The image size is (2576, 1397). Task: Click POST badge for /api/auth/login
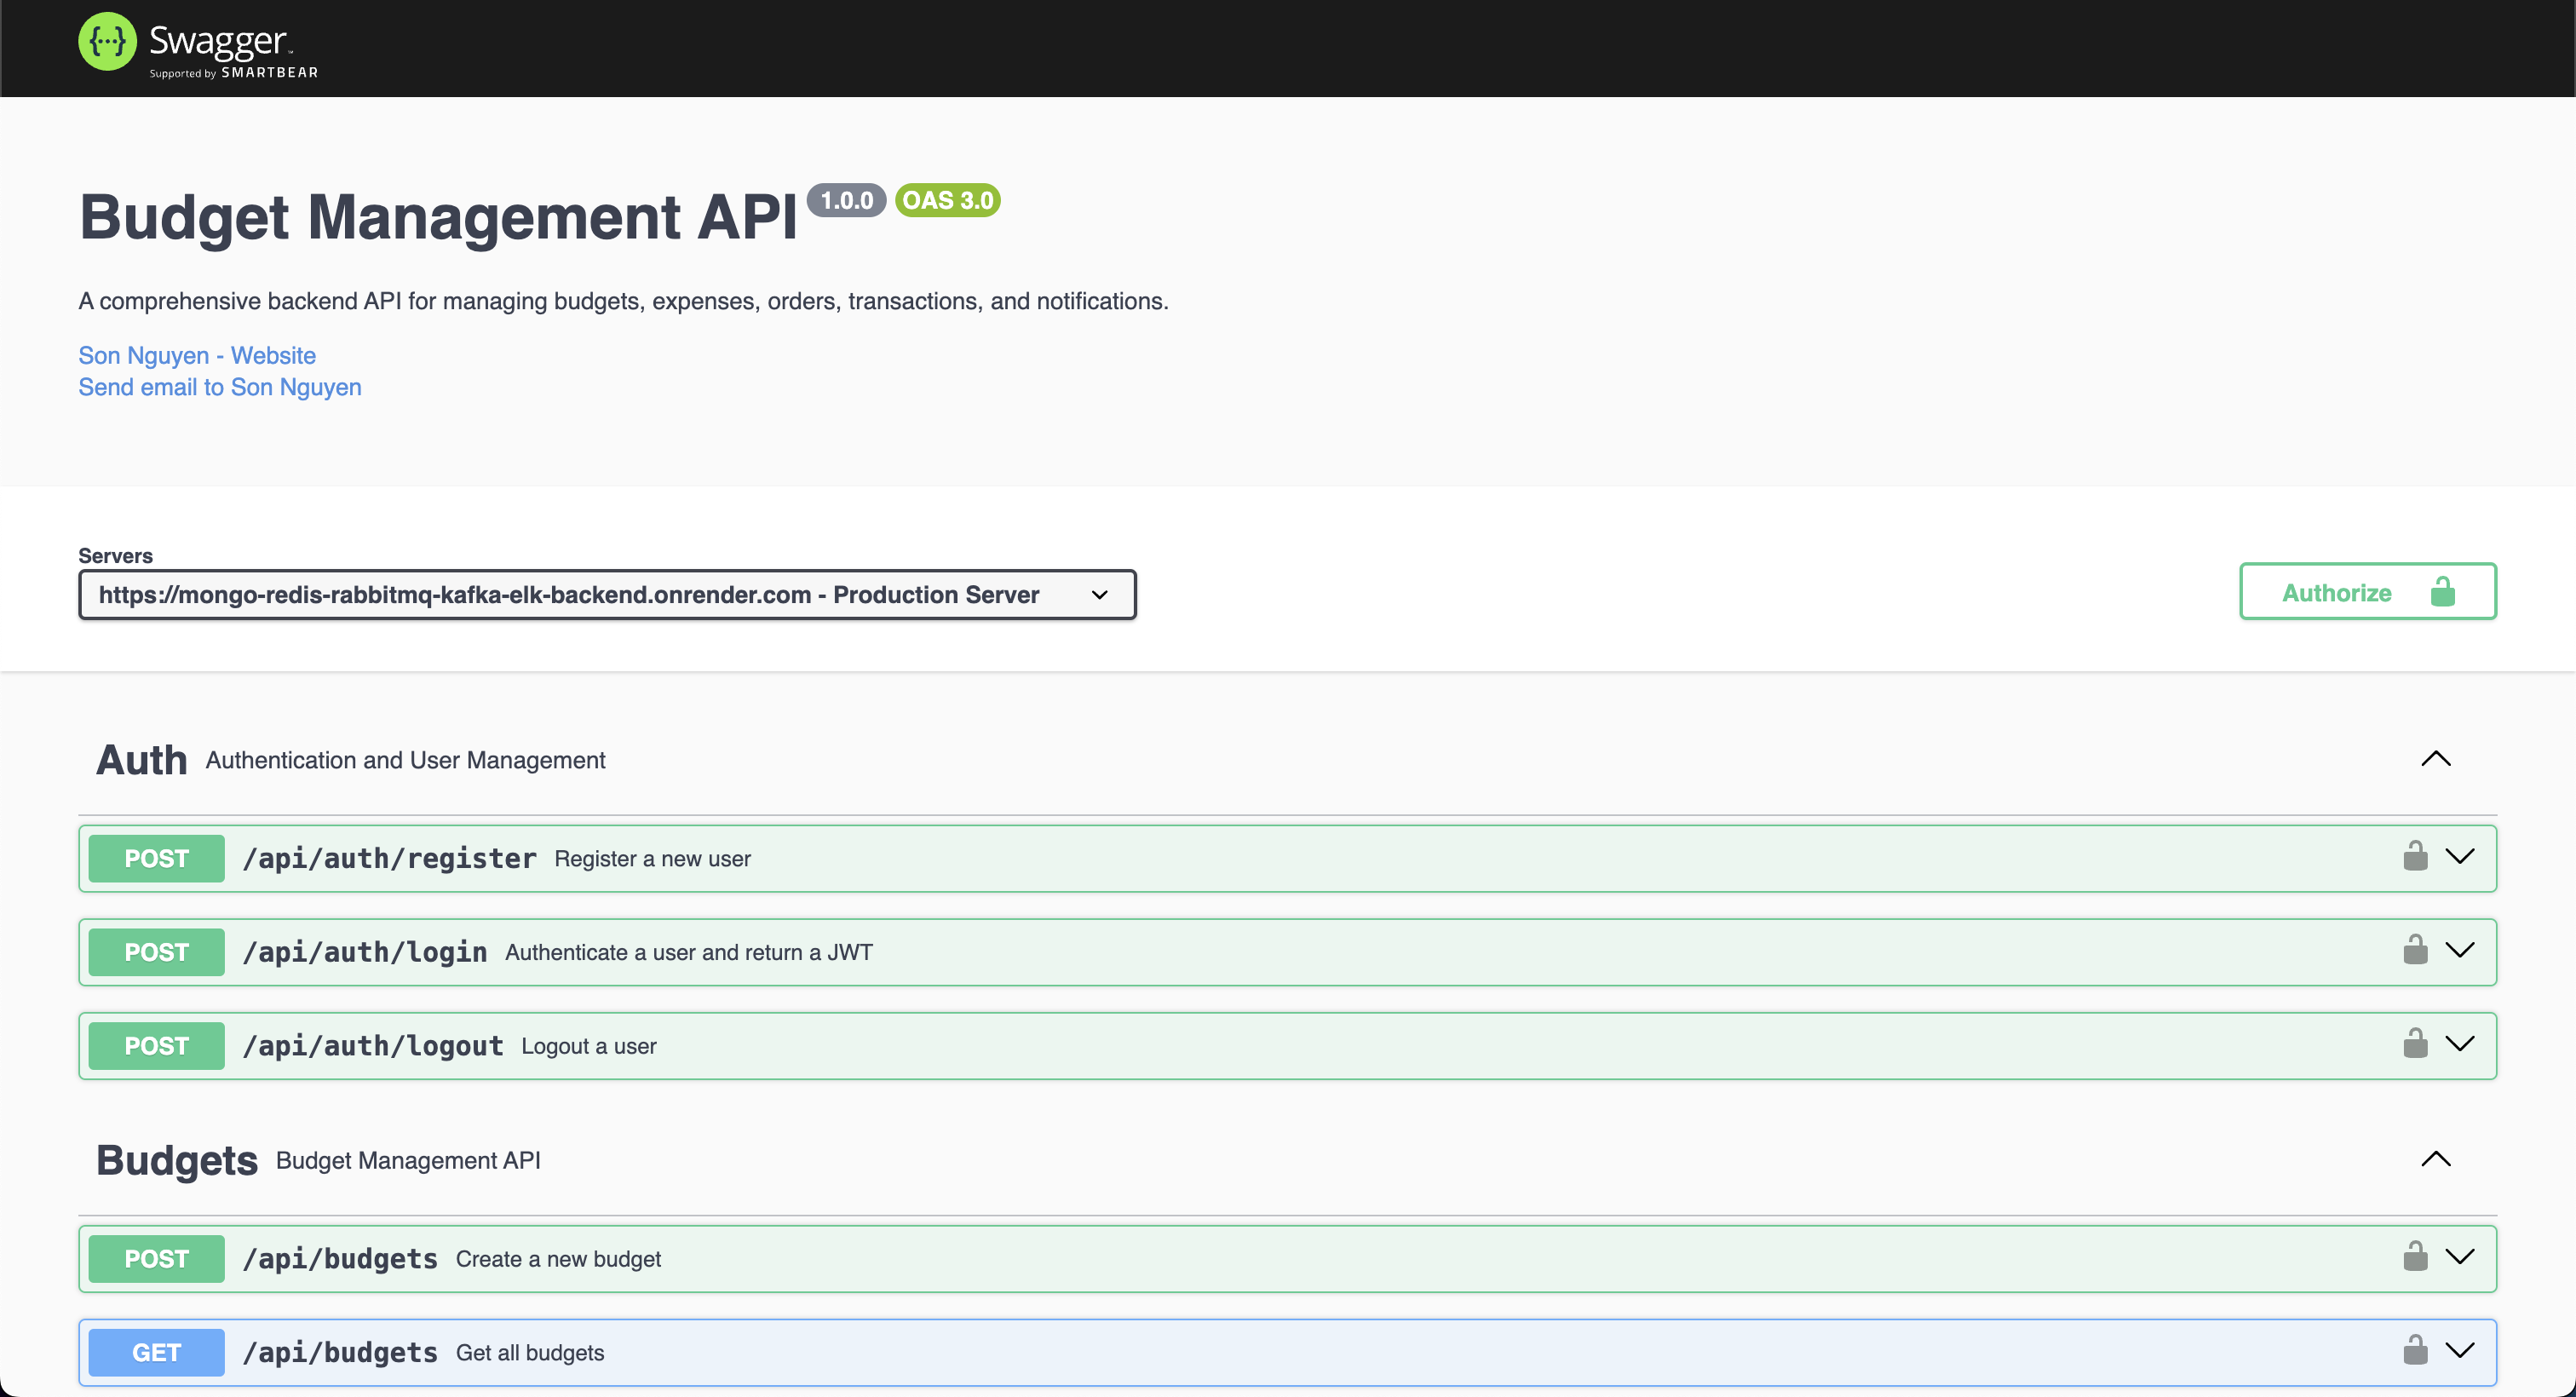tap(156, 953)
